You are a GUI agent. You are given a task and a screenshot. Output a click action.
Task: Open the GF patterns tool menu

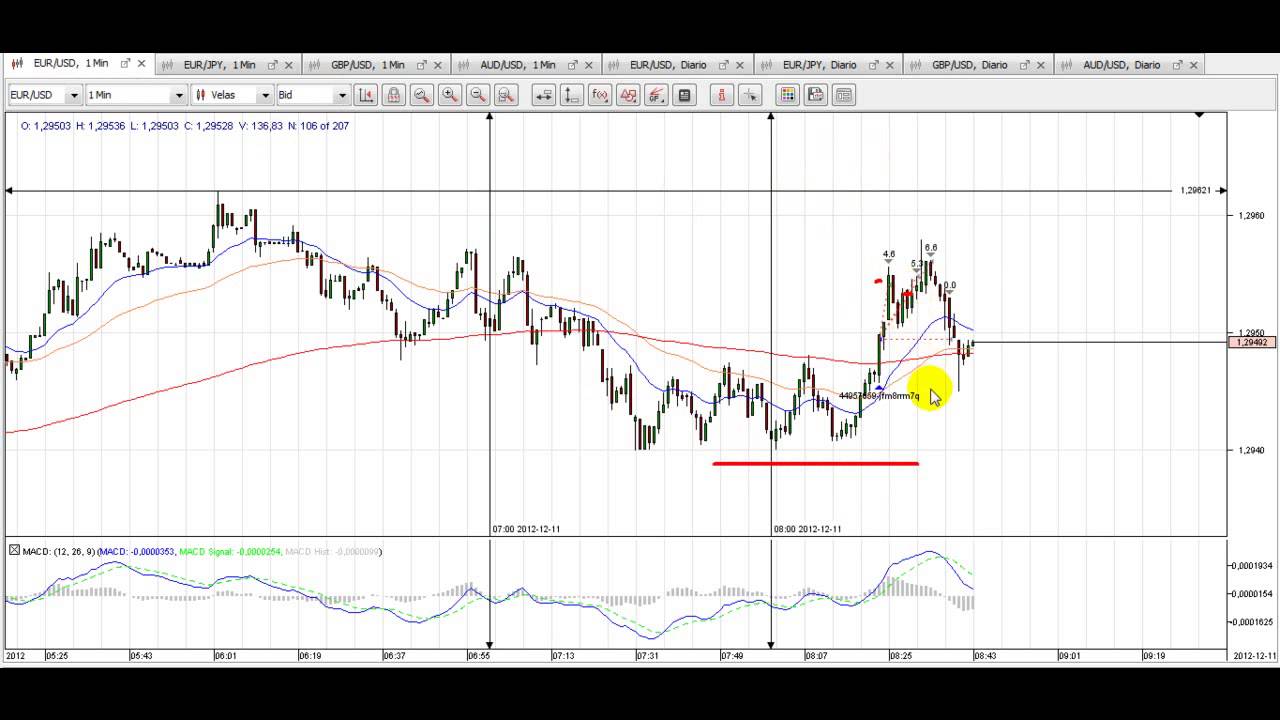click(x=656, y=95)
